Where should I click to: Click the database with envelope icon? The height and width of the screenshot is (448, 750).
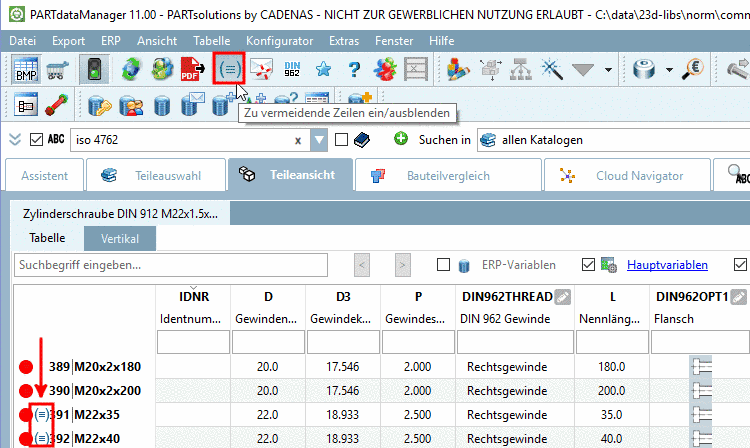[193, 105]
